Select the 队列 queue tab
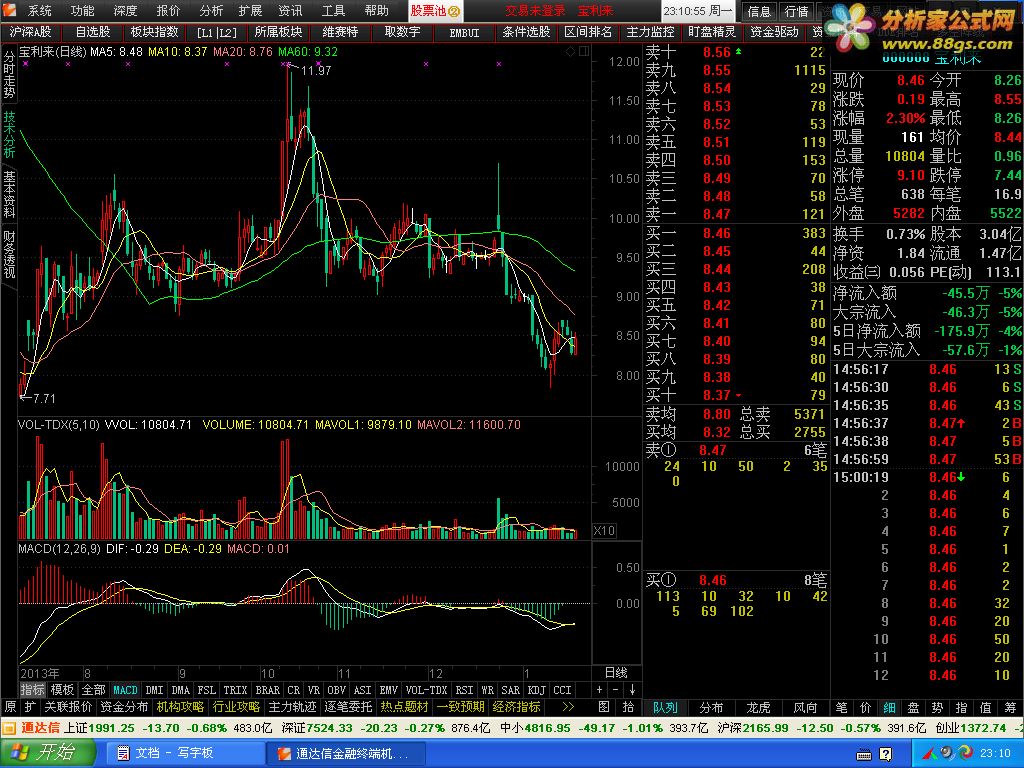The width and height of the screenshot is (1024, 768). click(665, 707)
